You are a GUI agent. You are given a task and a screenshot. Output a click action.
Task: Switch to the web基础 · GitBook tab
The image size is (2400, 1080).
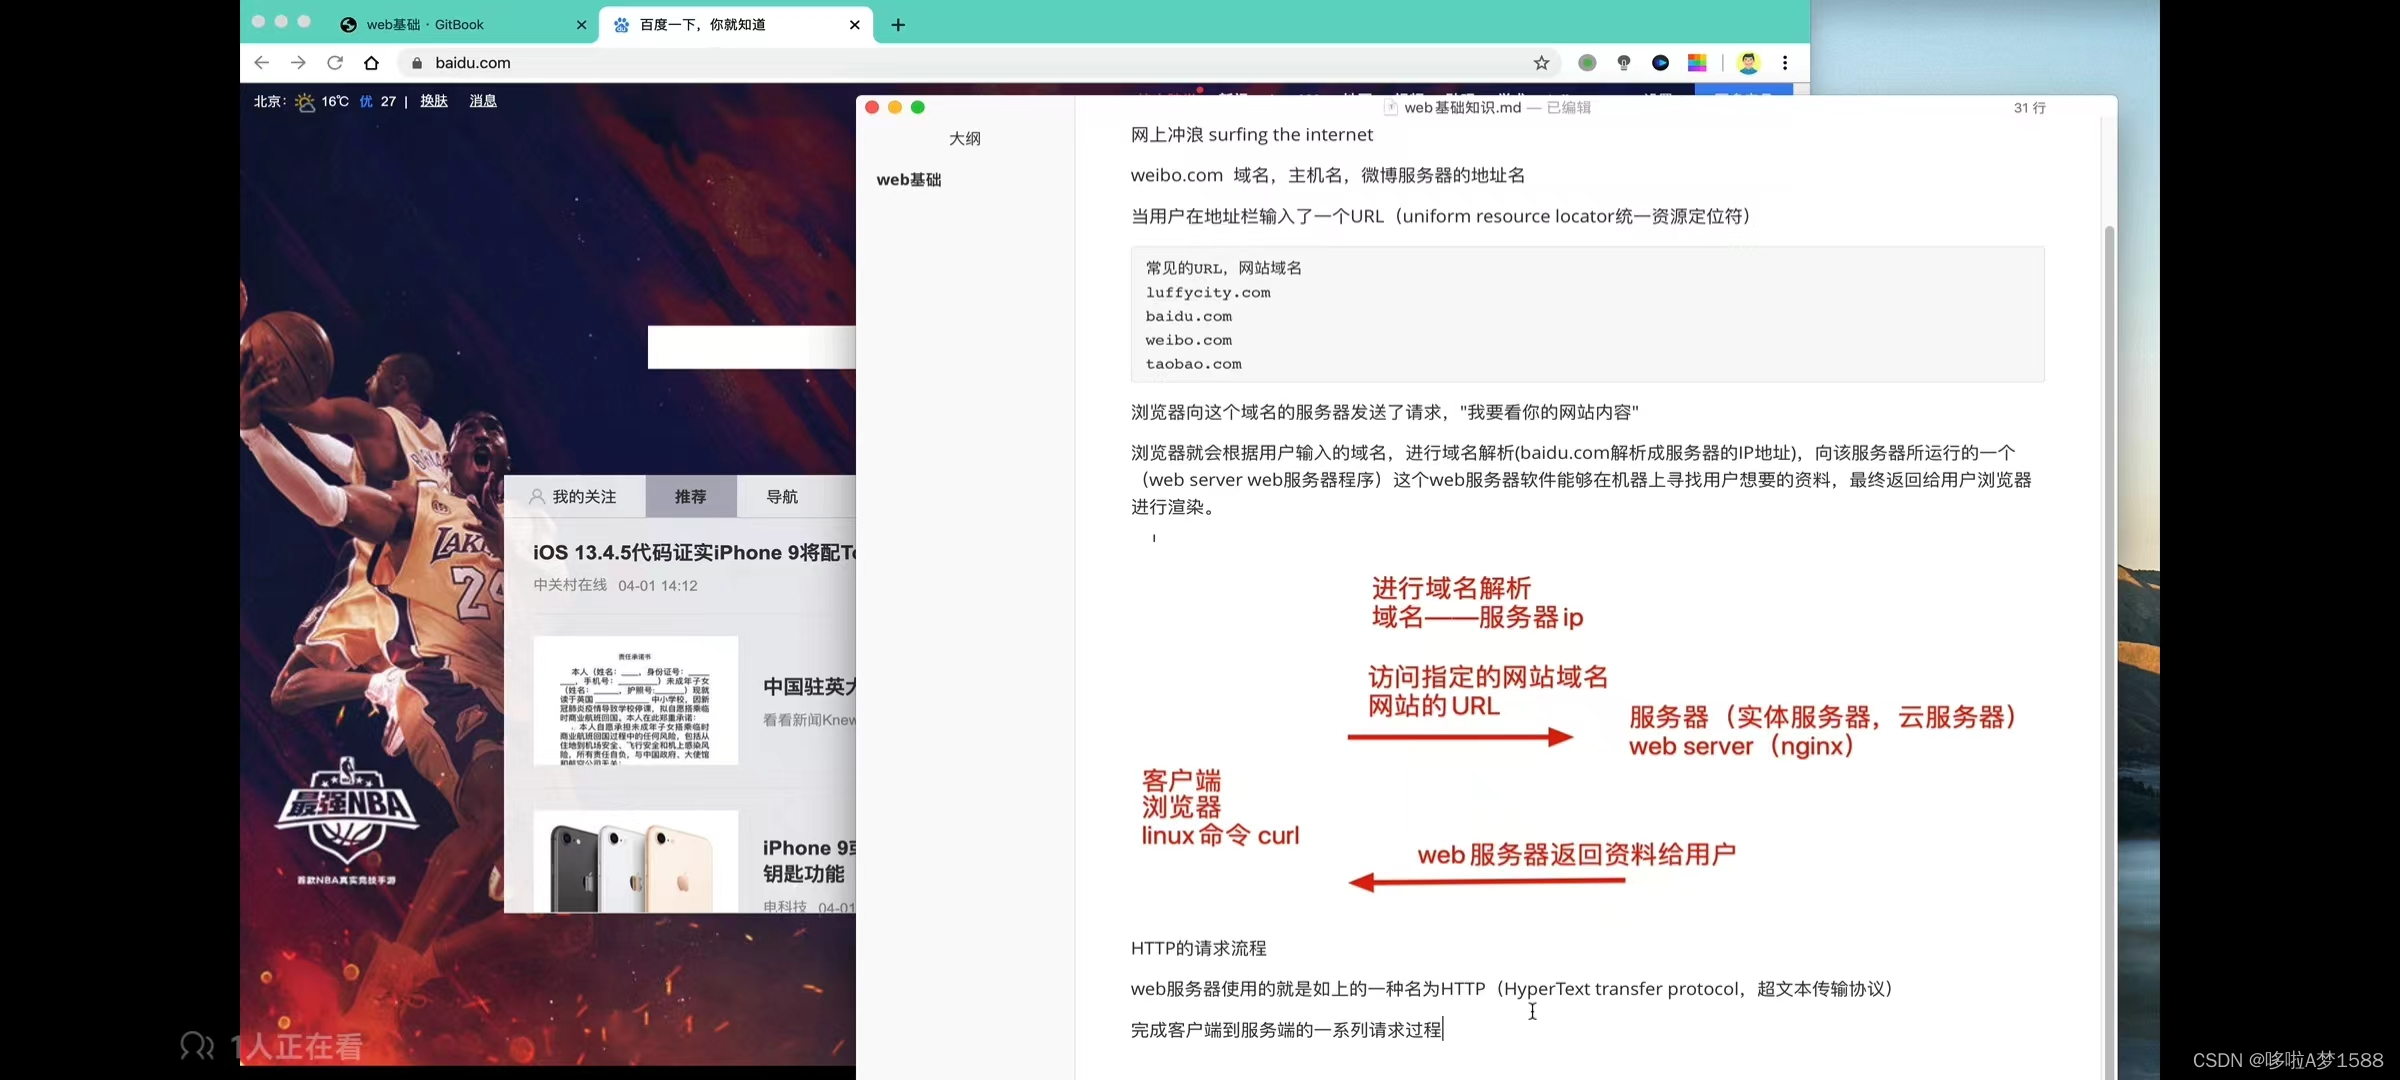point(425,25)
